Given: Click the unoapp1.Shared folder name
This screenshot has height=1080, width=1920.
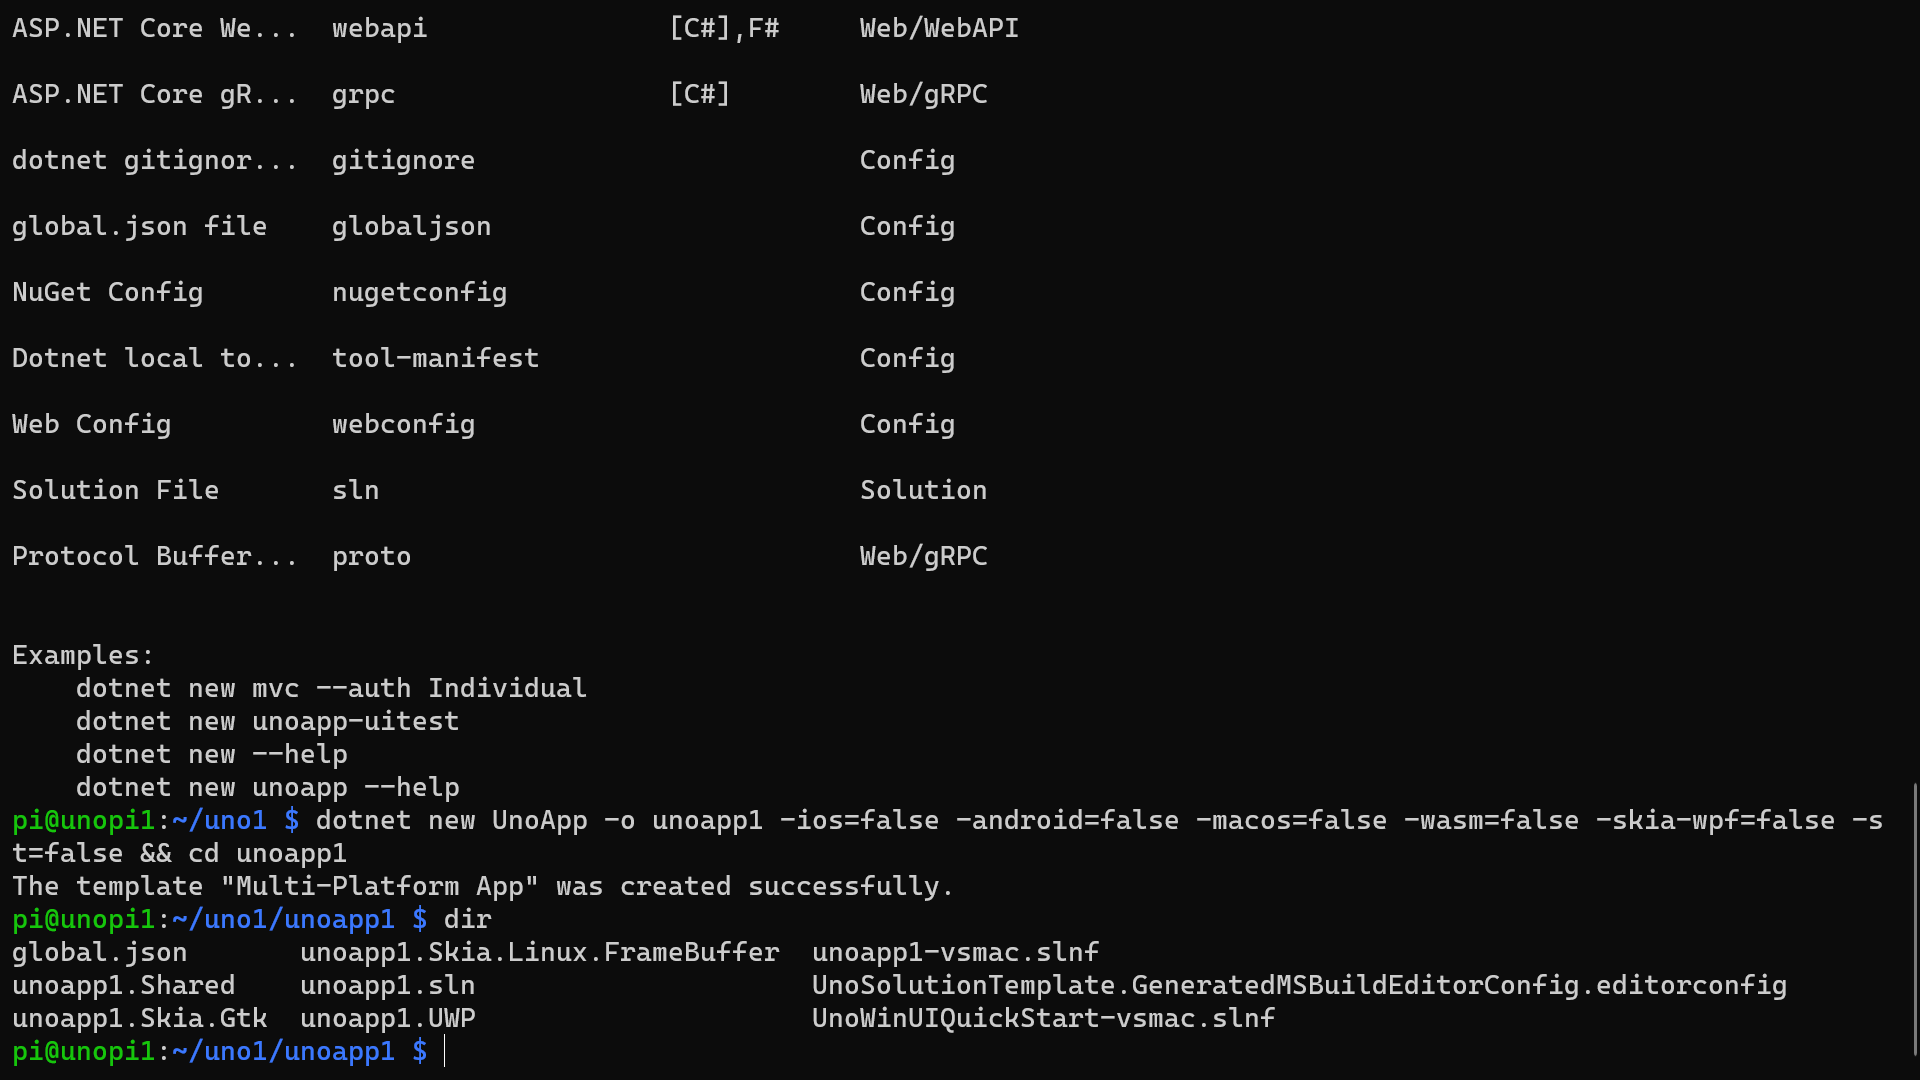Looking at the screenshot, I should coord(123,985).
